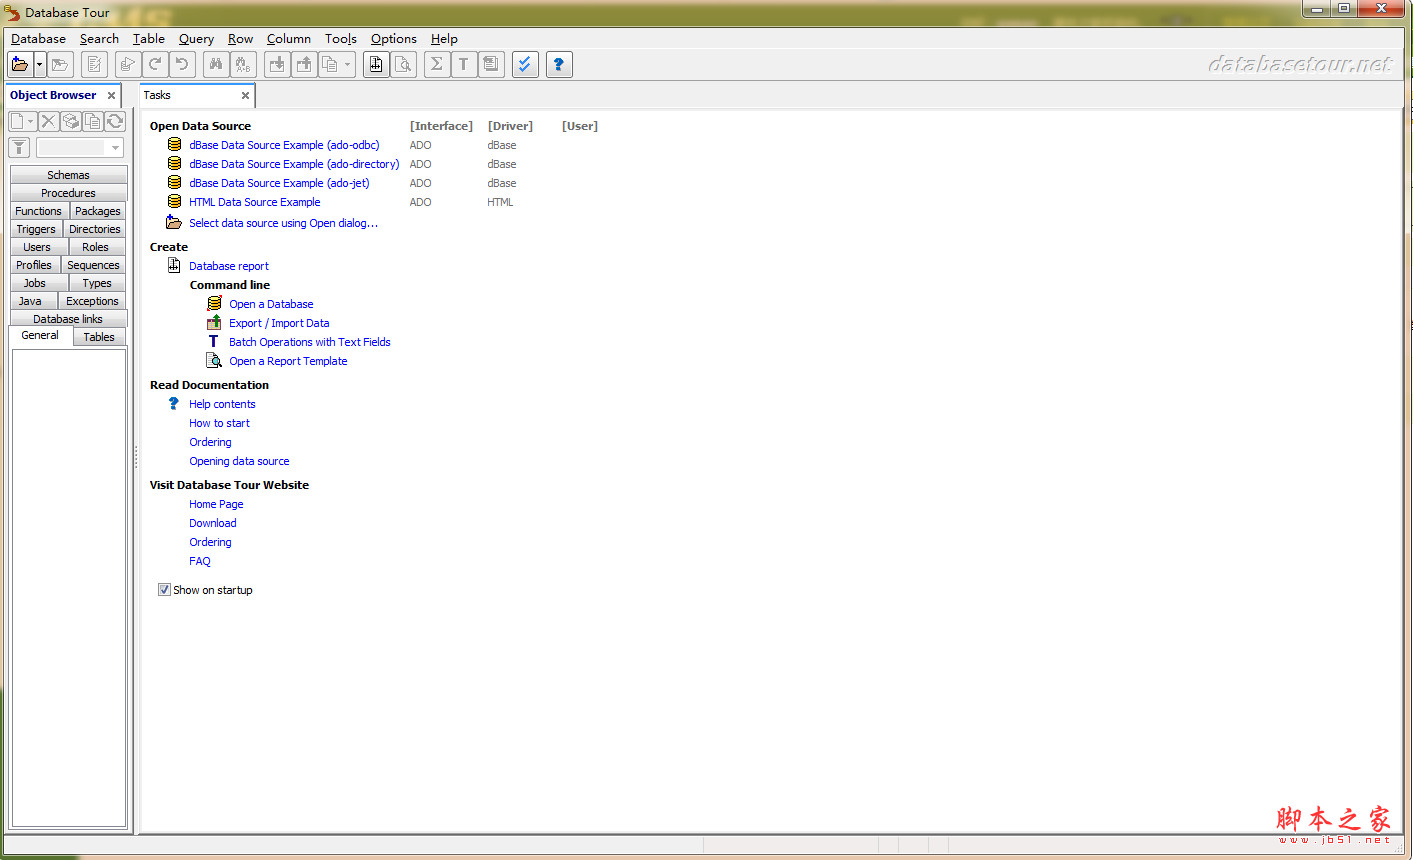Click the binoculars replace A-B icon
The height and width of the screenshot is (860, 1413).
pyautogui.click(x=243, y=65)
